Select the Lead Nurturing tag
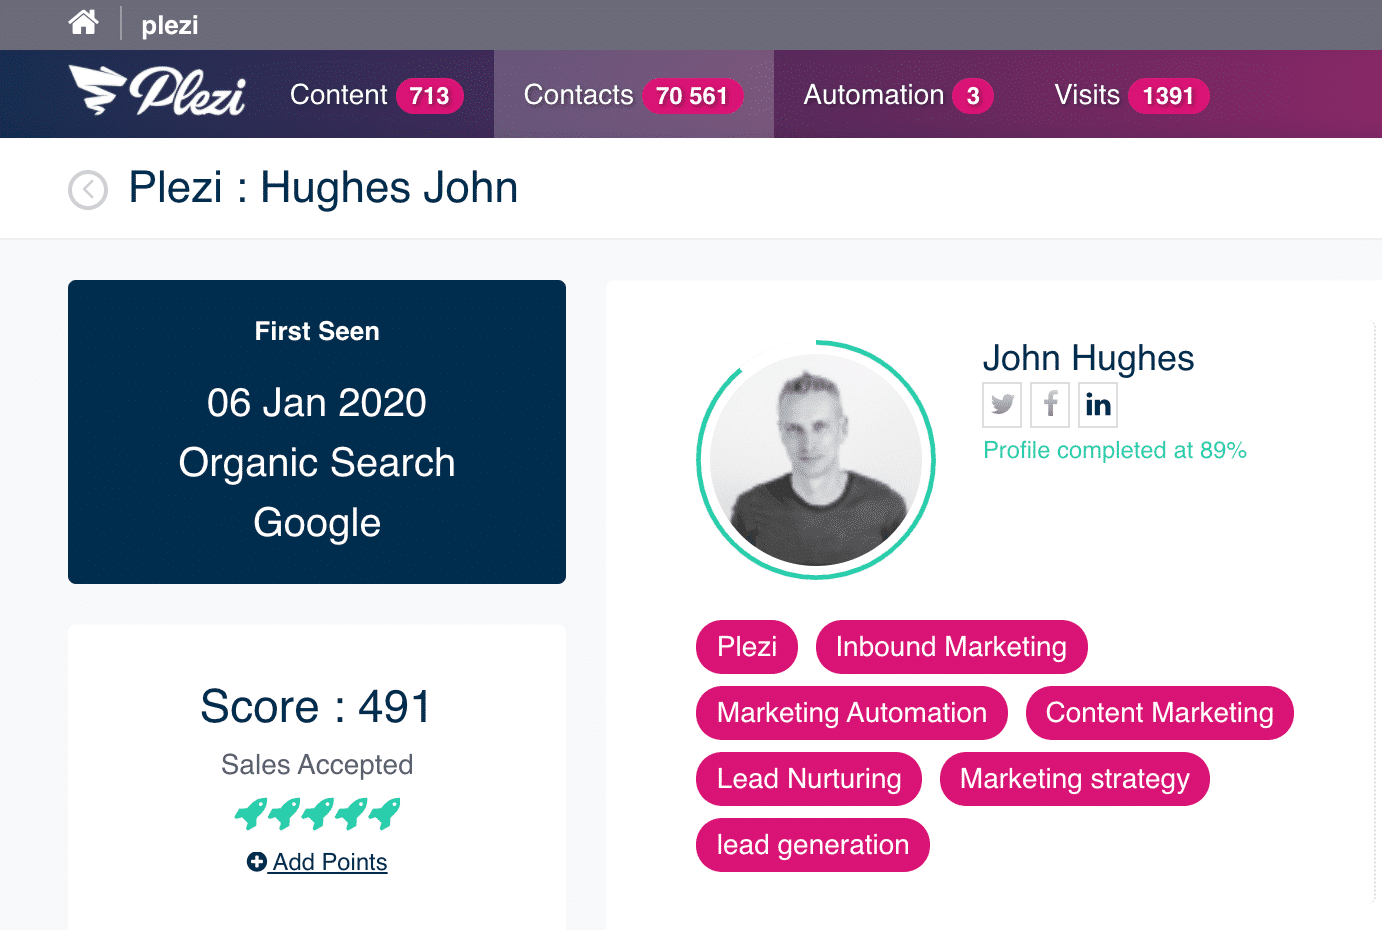 [809, 779]
